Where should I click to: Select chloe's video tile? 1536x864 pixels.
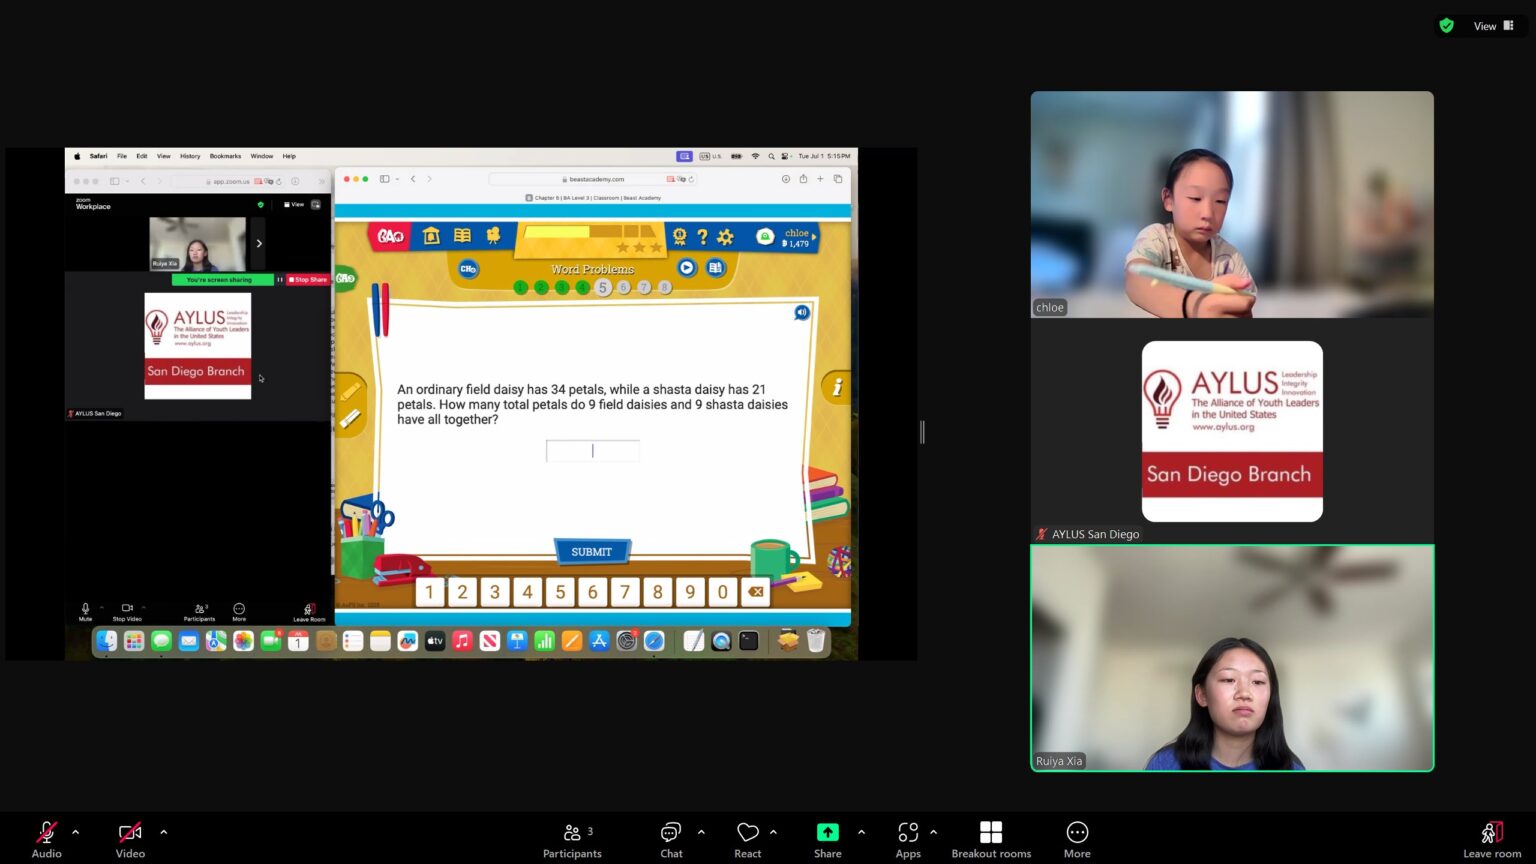click(x=1232, y=204)
